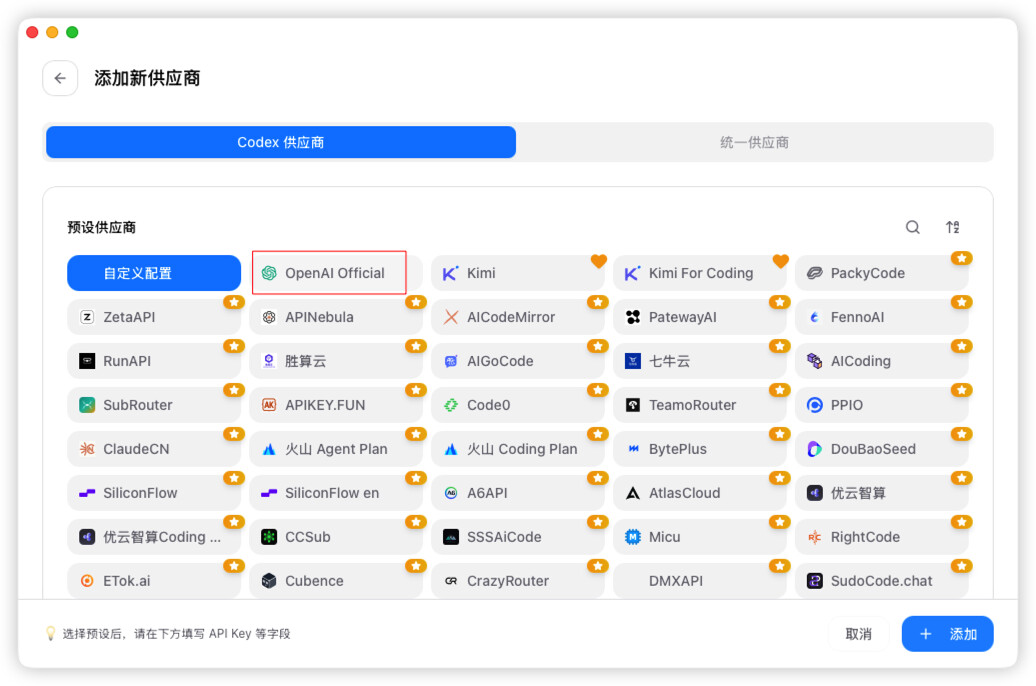Click the 火山 Coding Plan logo icon
The height and width of the screenshot is (686, 1036).
(451, 449)
